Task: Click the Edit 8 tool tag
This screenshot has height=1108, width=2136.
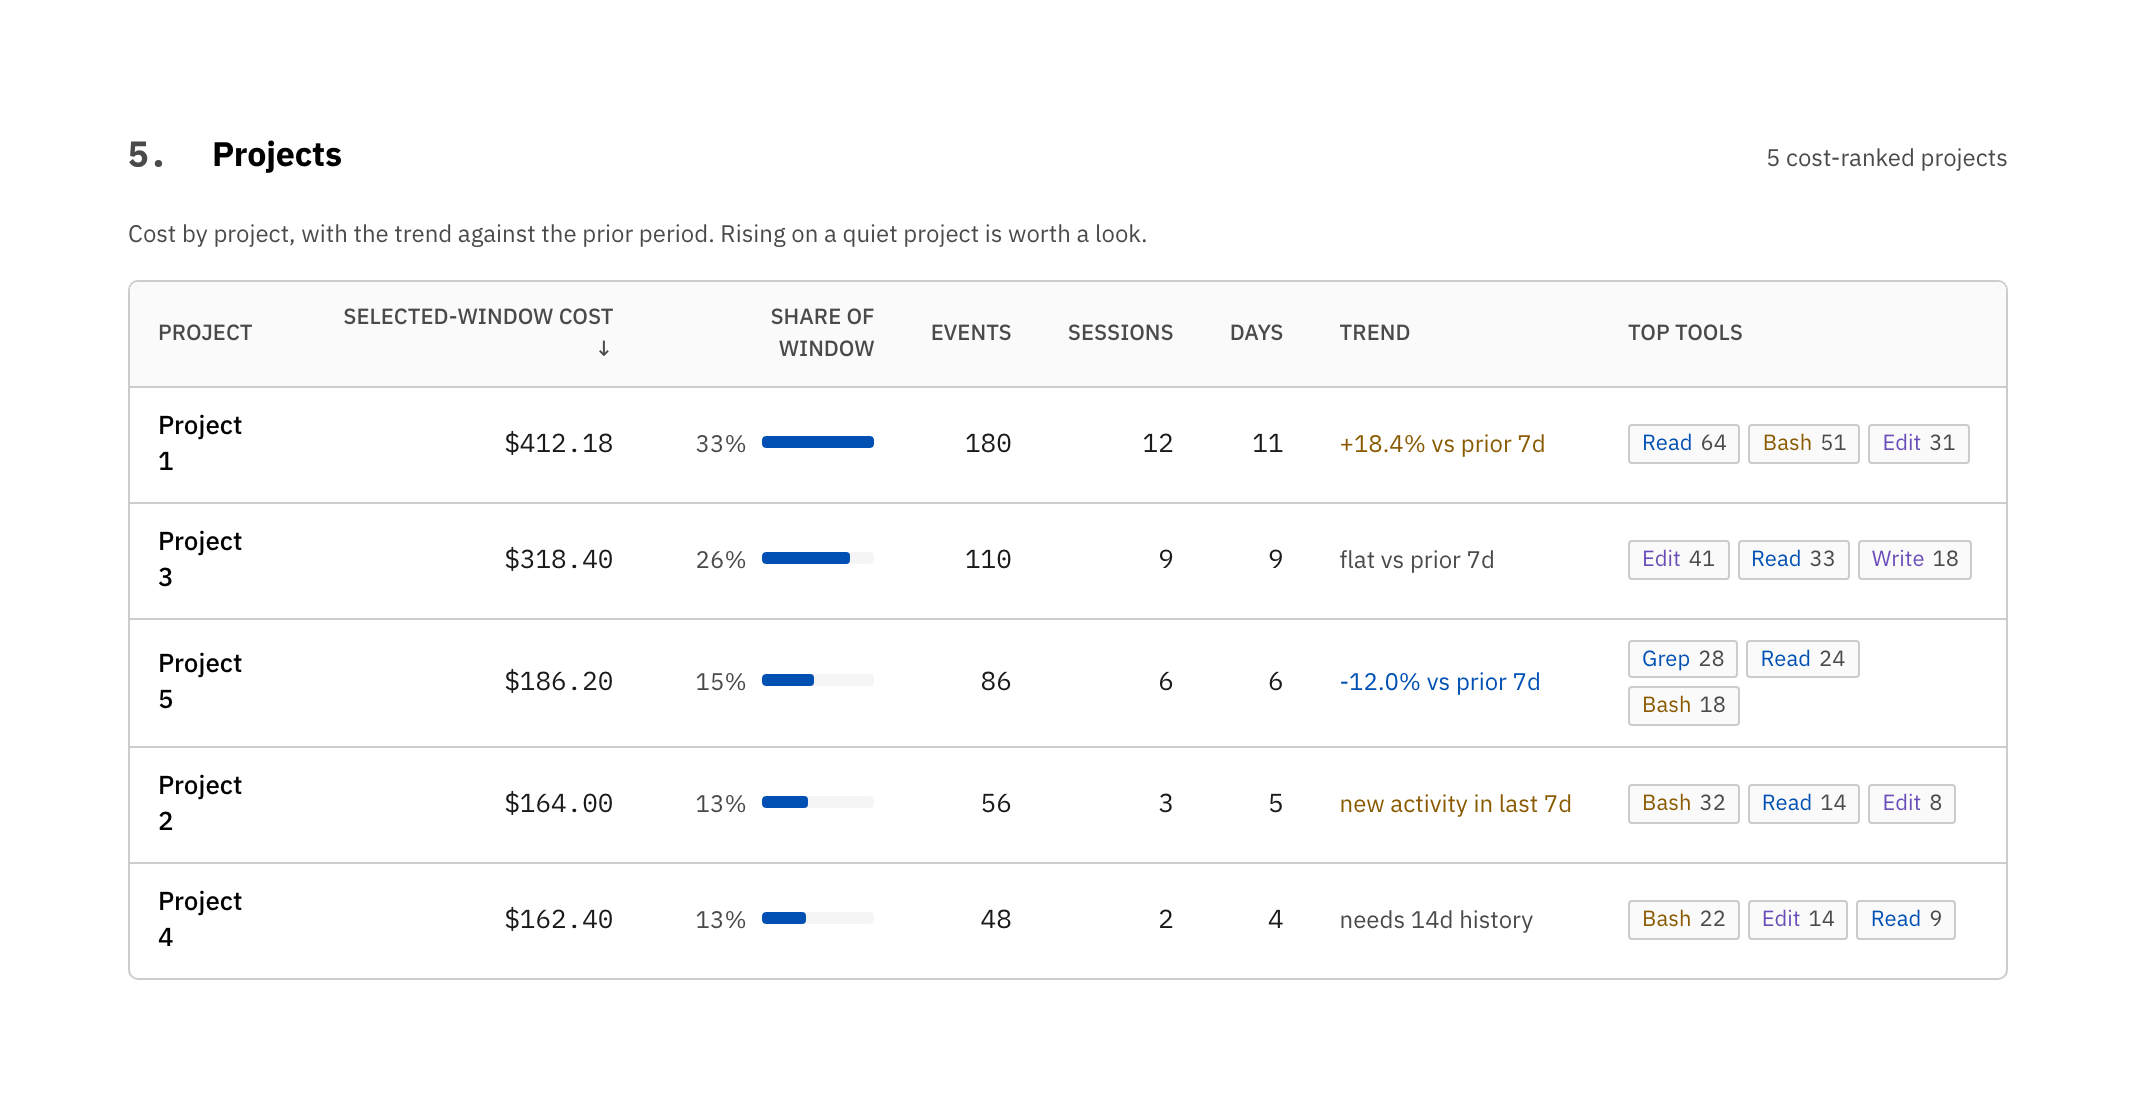Action: pos(1912,804)
